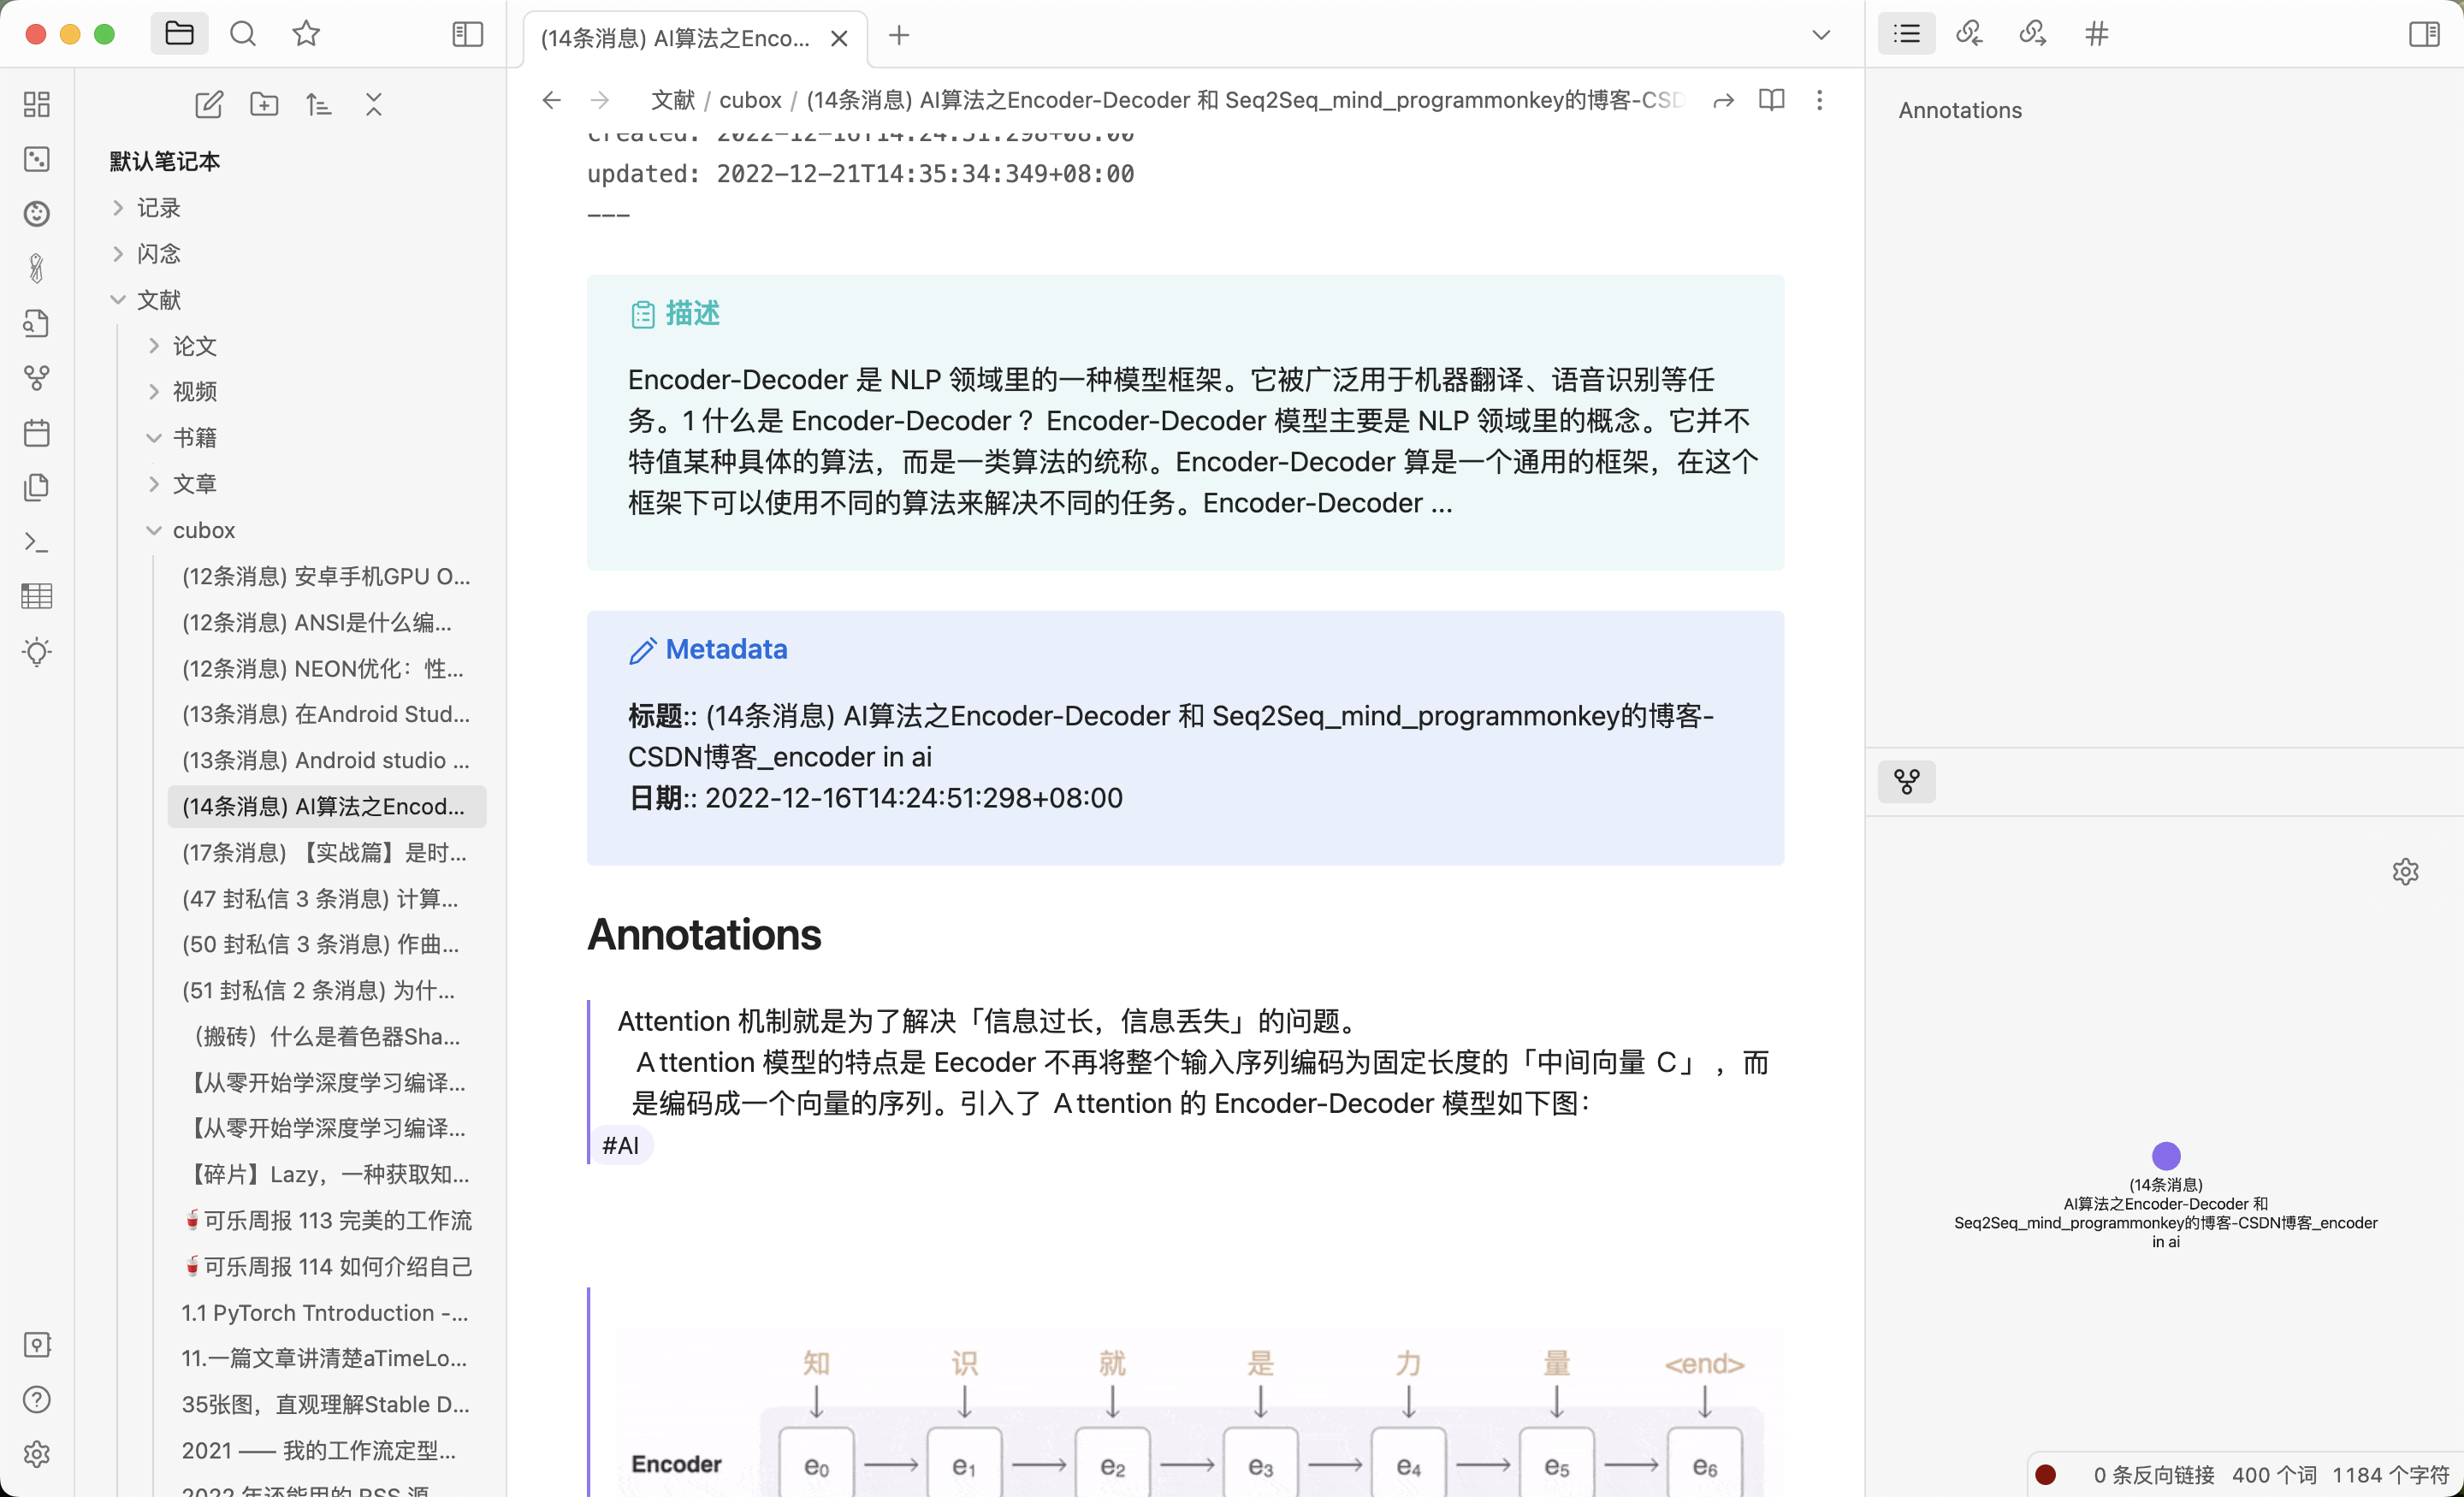Toggle the left sidebar
The width and height of the screenshot is (2464, 1497).
pos(467,34)
